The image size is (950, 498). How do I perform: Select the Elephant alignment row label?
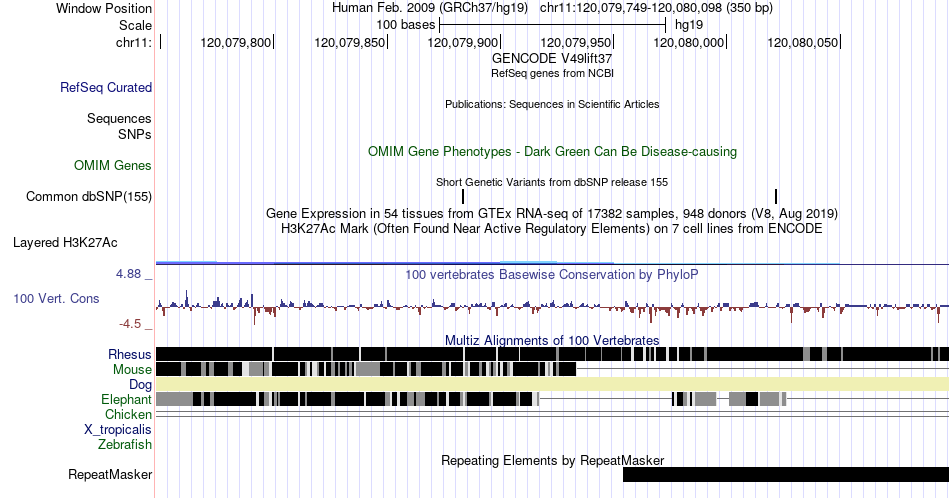[x=126, y=399]
